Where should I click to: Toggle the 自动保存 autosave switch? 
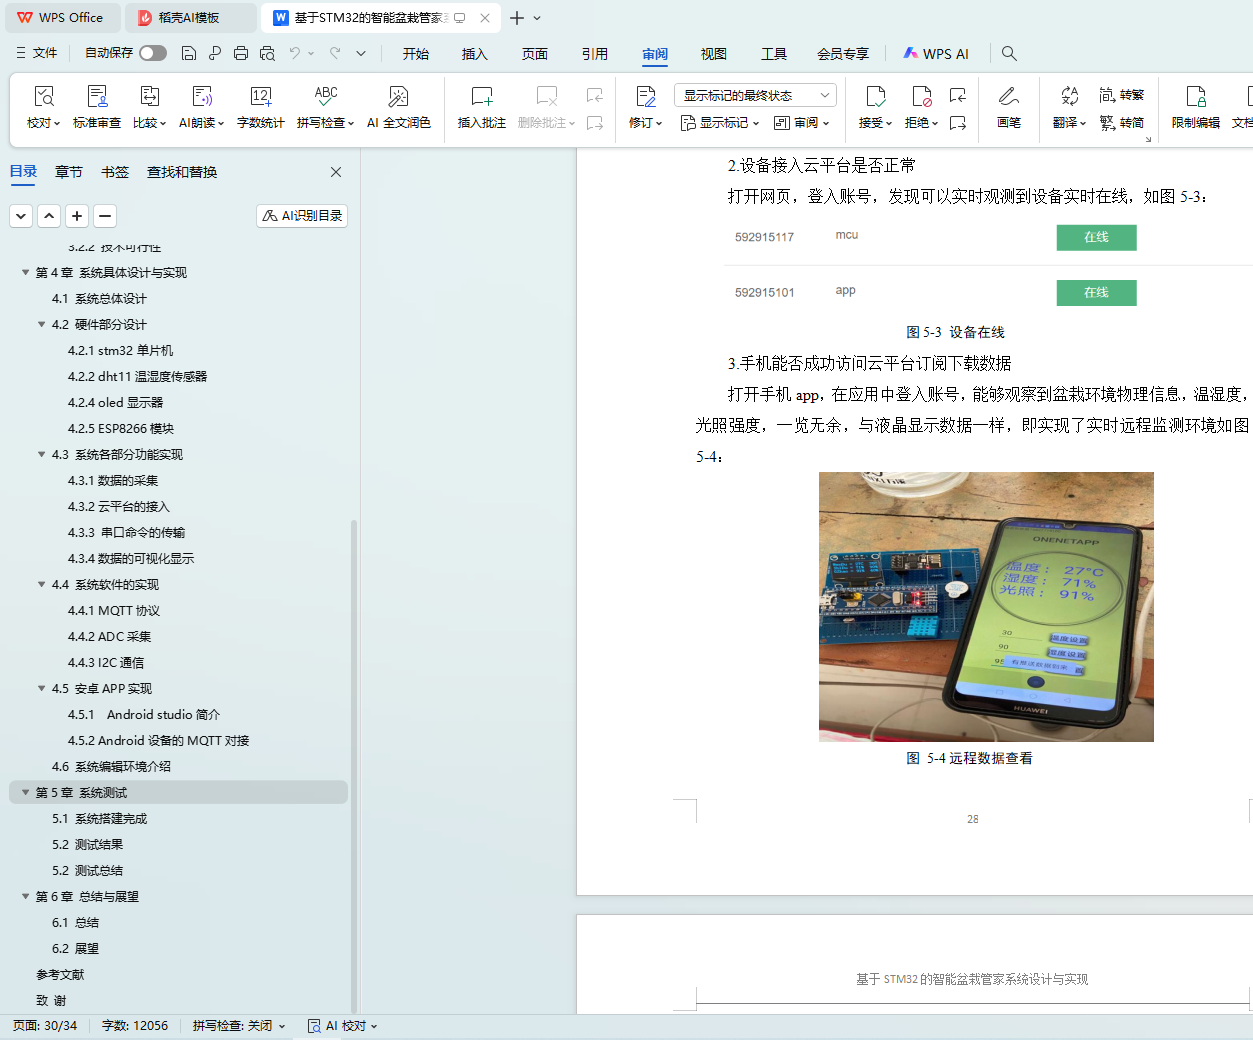[152, 53]
